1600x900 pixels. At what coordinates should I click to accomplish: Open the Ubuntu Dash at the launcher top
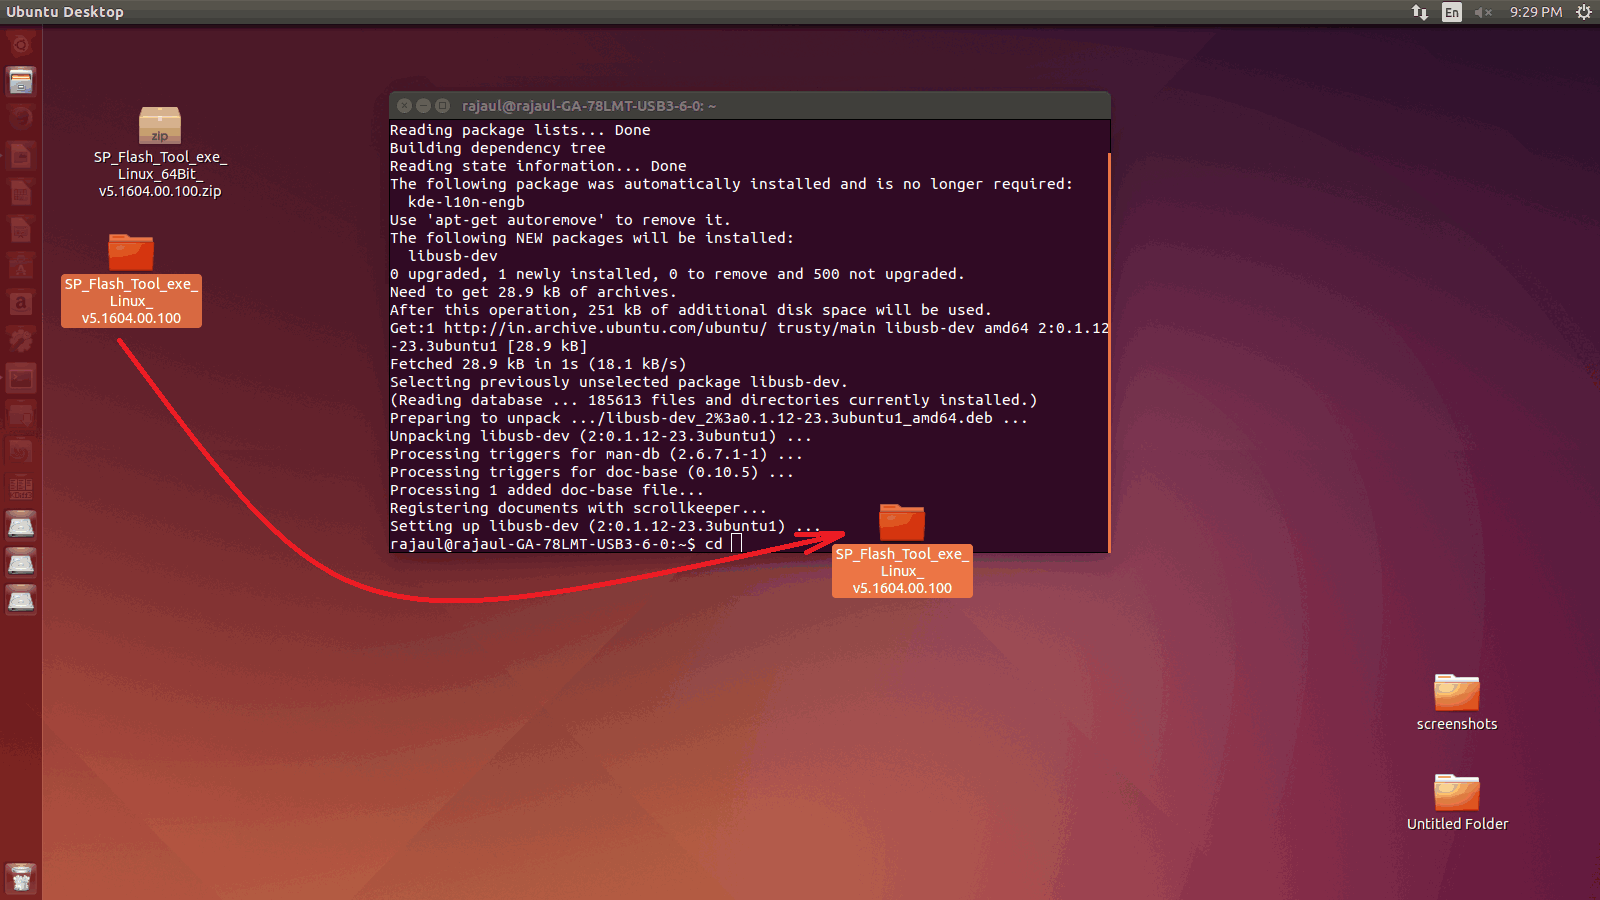tap(21, 44)
